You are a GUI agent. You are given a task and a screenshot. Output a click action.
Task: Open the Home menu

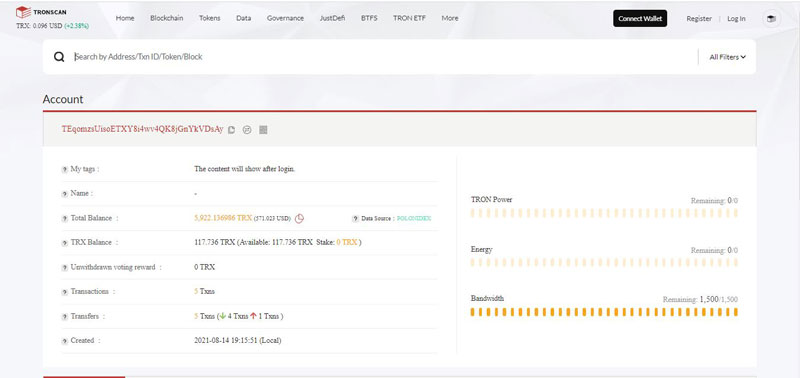click(x=125, y=18)
